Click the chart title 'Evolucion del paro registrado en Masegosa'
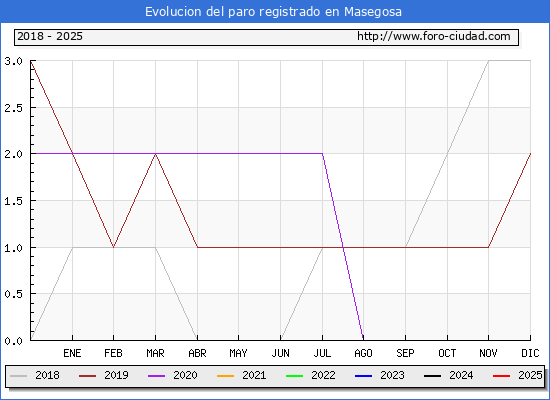 point(273,12)
